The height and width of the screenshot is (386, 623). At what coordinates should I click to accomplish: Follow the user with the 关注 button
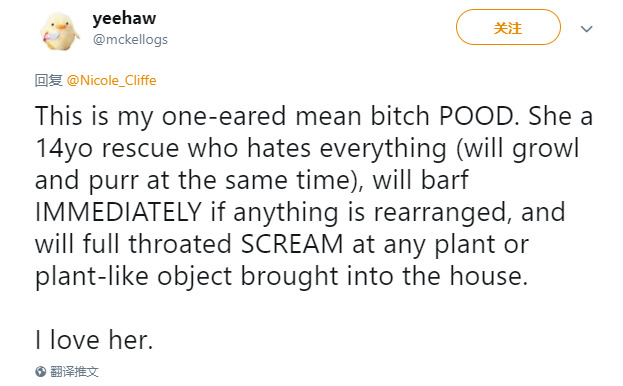508,27
